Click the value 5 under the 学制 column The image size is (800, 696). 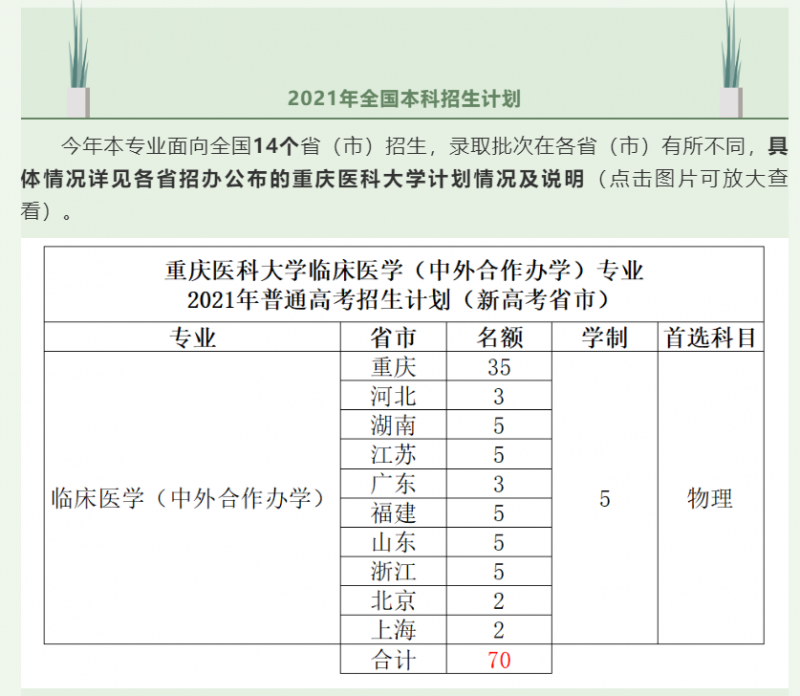point(605,498)
